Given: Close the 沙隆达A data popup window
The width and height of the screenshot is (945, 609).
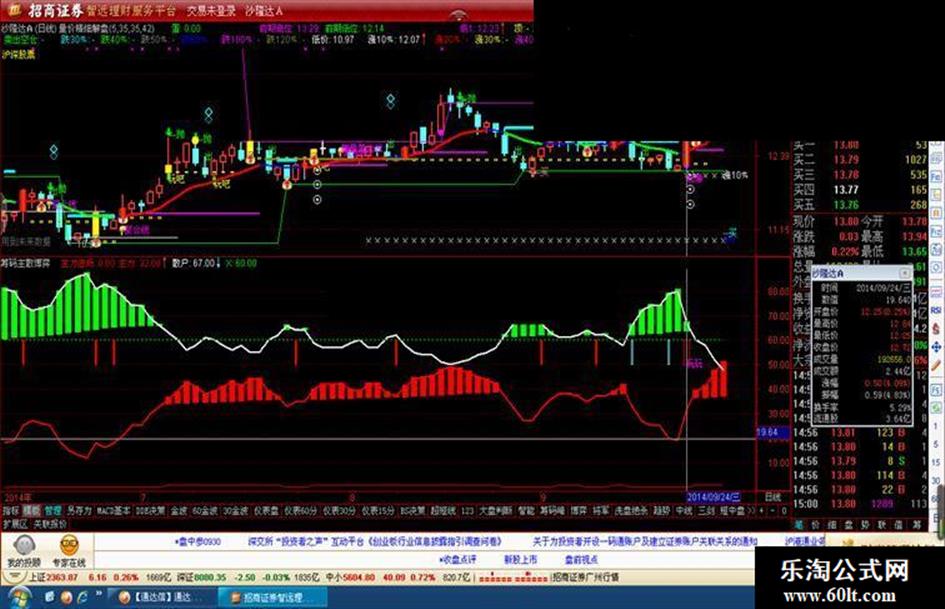Looking at the screenshot, I should click(904, 273).
